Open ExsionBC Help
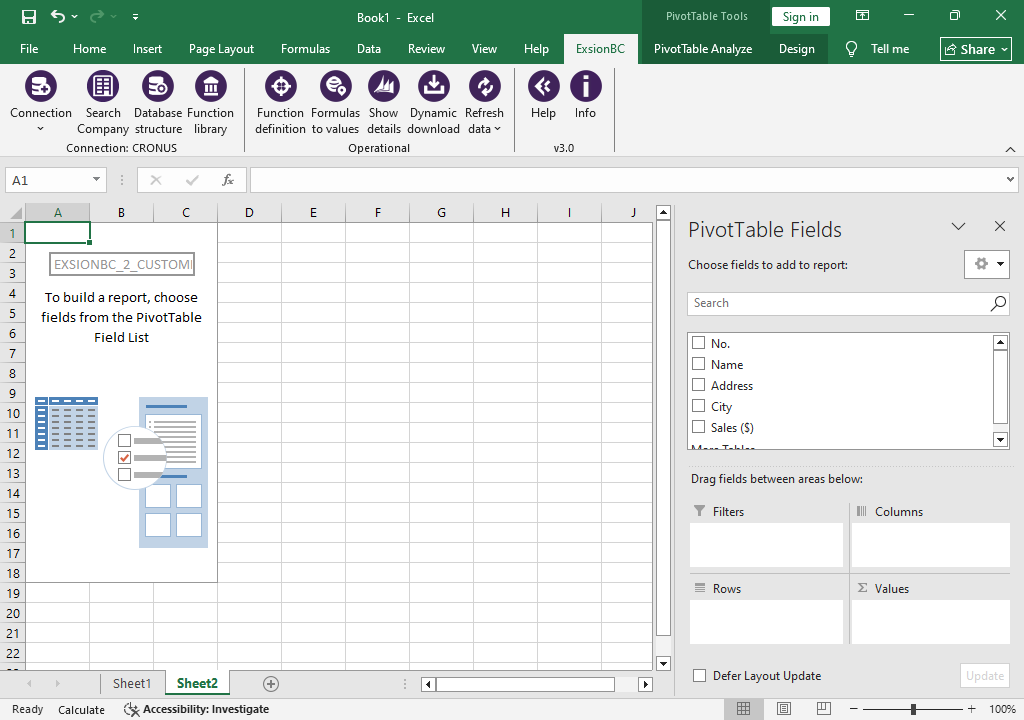1024x720 pixels. click(x=543, y=95)
